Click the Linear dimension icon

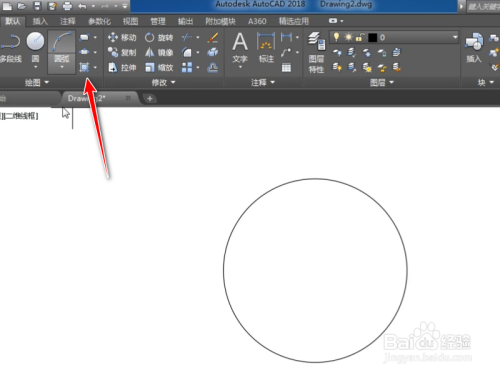(286, 37)
